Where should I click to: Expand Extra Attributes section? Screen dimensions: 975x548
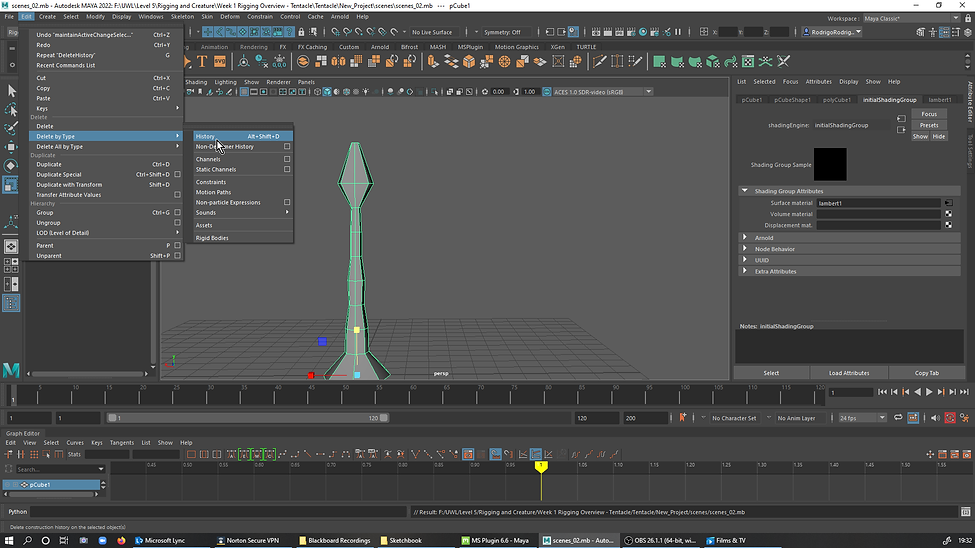point(744,271)
